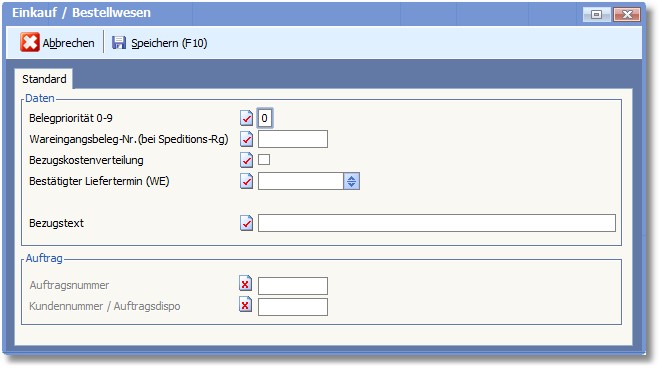Toggle the checkmark icon beside Bezugstext

(x=247, y=223)
